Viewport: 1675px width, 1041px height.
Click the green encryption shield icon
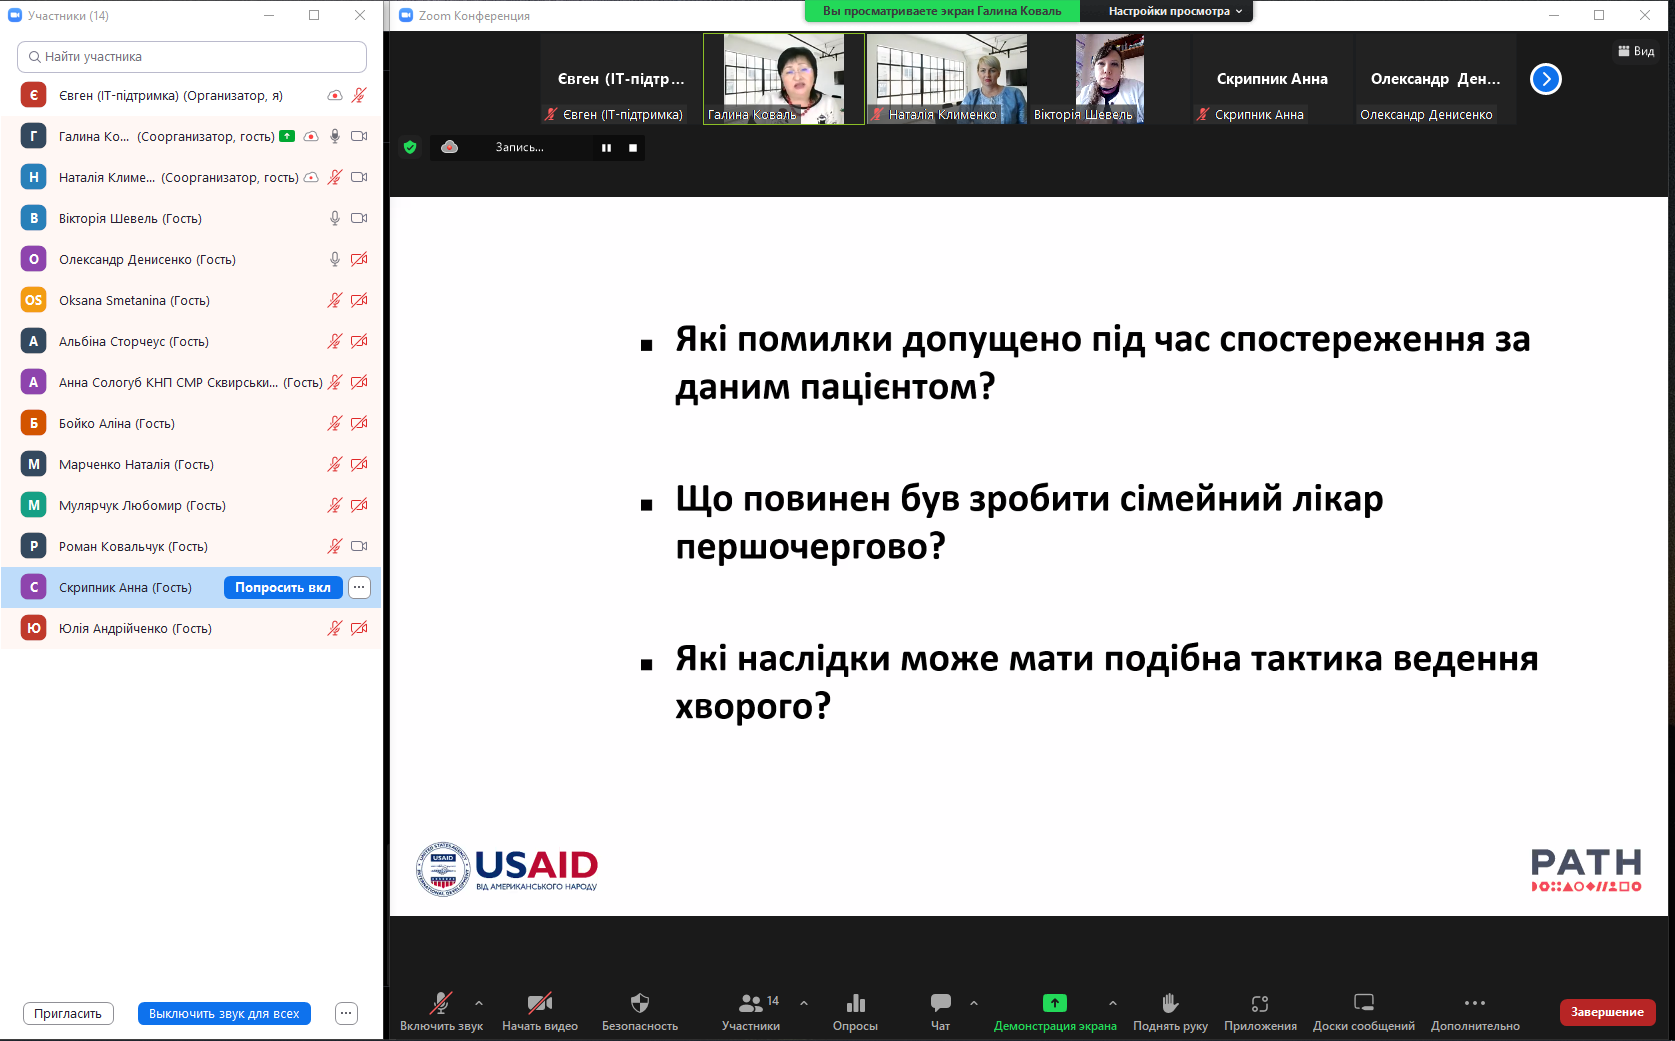coord(410,148)
